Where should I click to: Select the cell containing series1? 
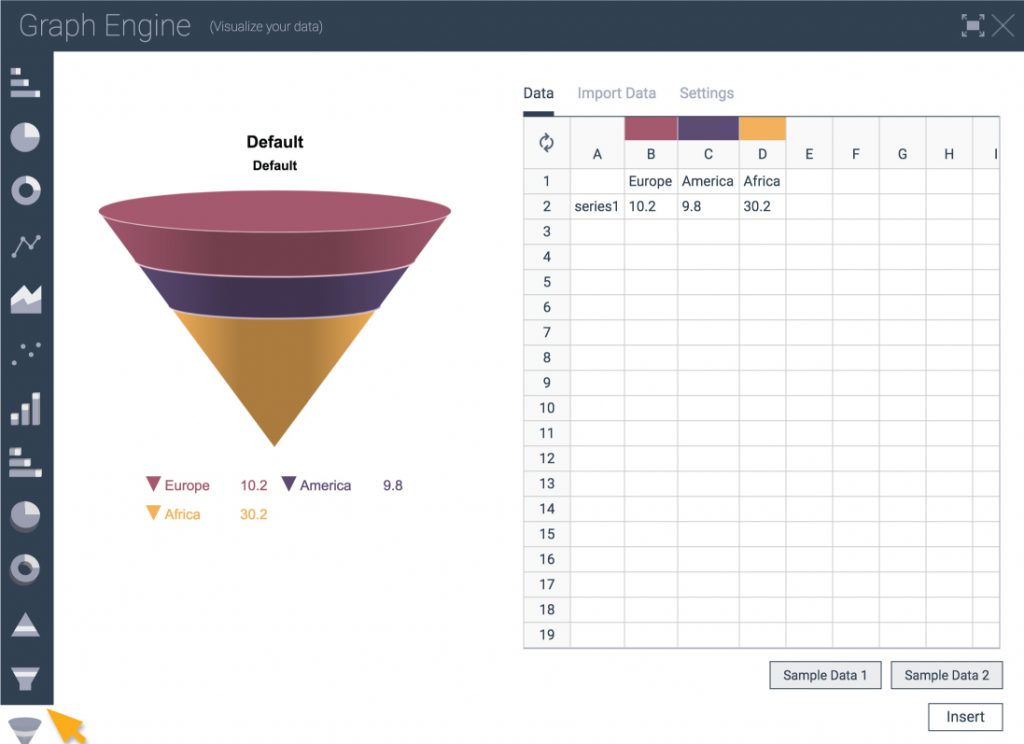point(596,206)
